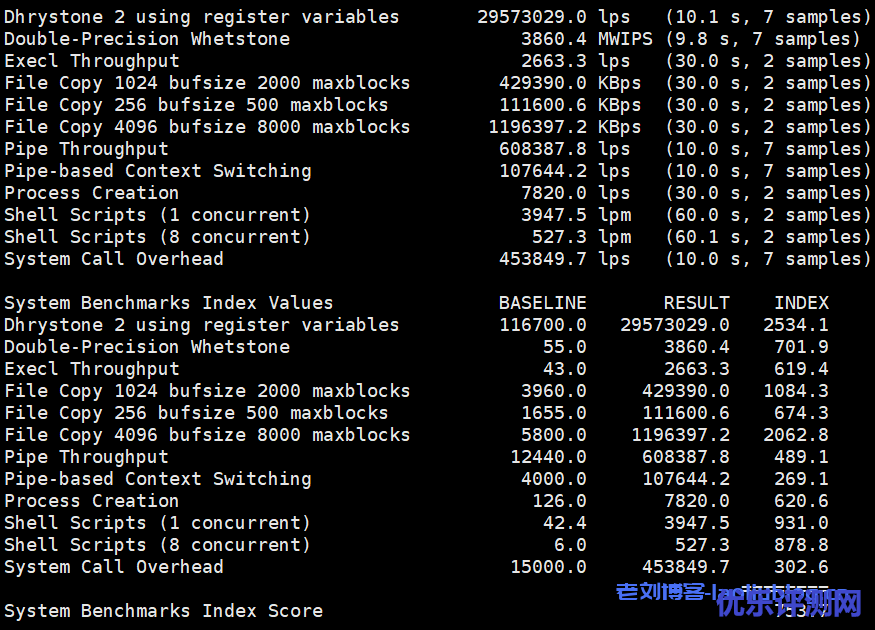875x630 pixels.
Task: Select the baseline value 116700.0
Action: pyautogui.click(x=543, y=325)
